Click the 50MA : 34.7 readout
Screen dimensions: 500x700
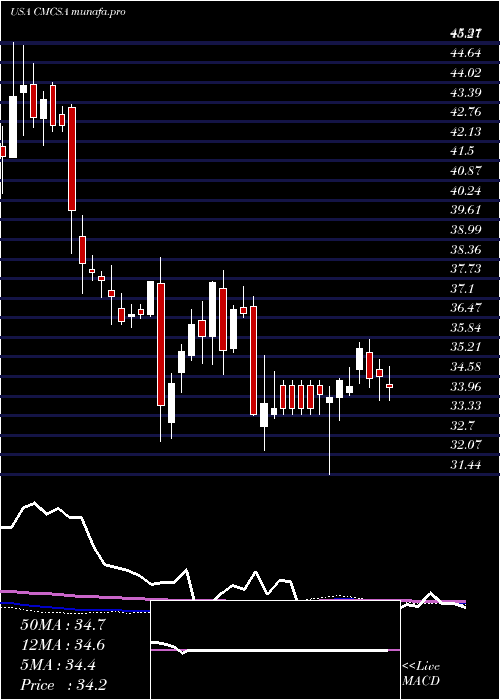tap(63, 625)
